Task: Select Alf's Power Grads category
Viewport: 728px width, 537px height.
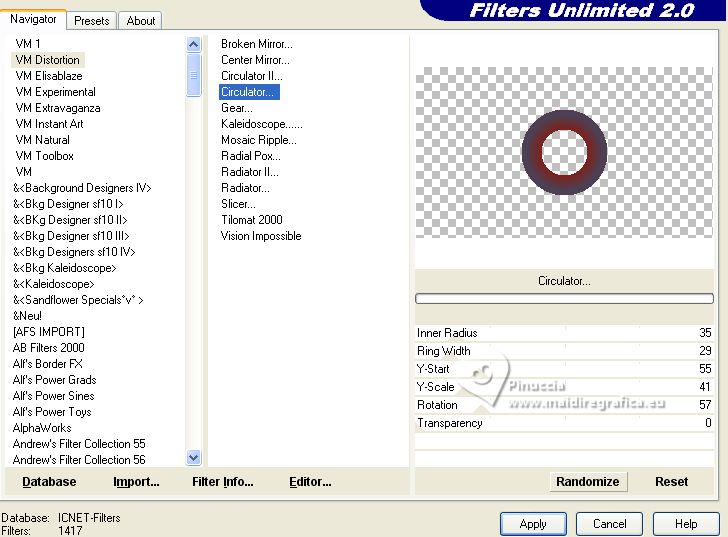Action: [x=54, y=380]
